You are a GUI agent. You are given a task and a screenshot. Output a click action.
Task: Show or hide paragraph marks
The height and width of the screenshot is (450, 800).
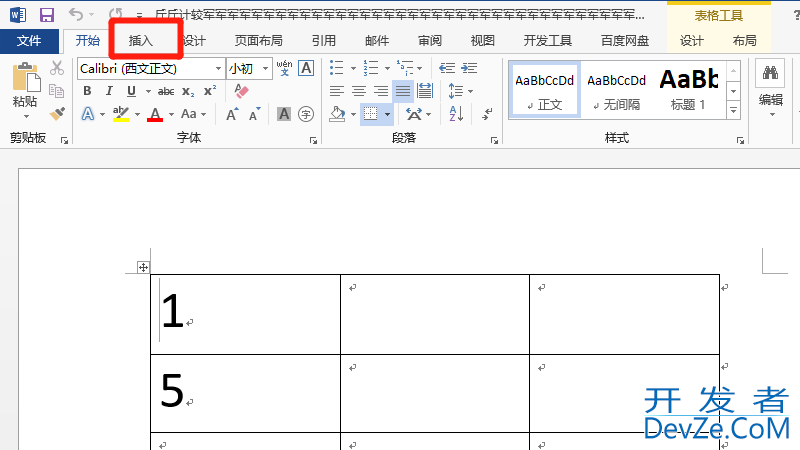tap(487, 113)
